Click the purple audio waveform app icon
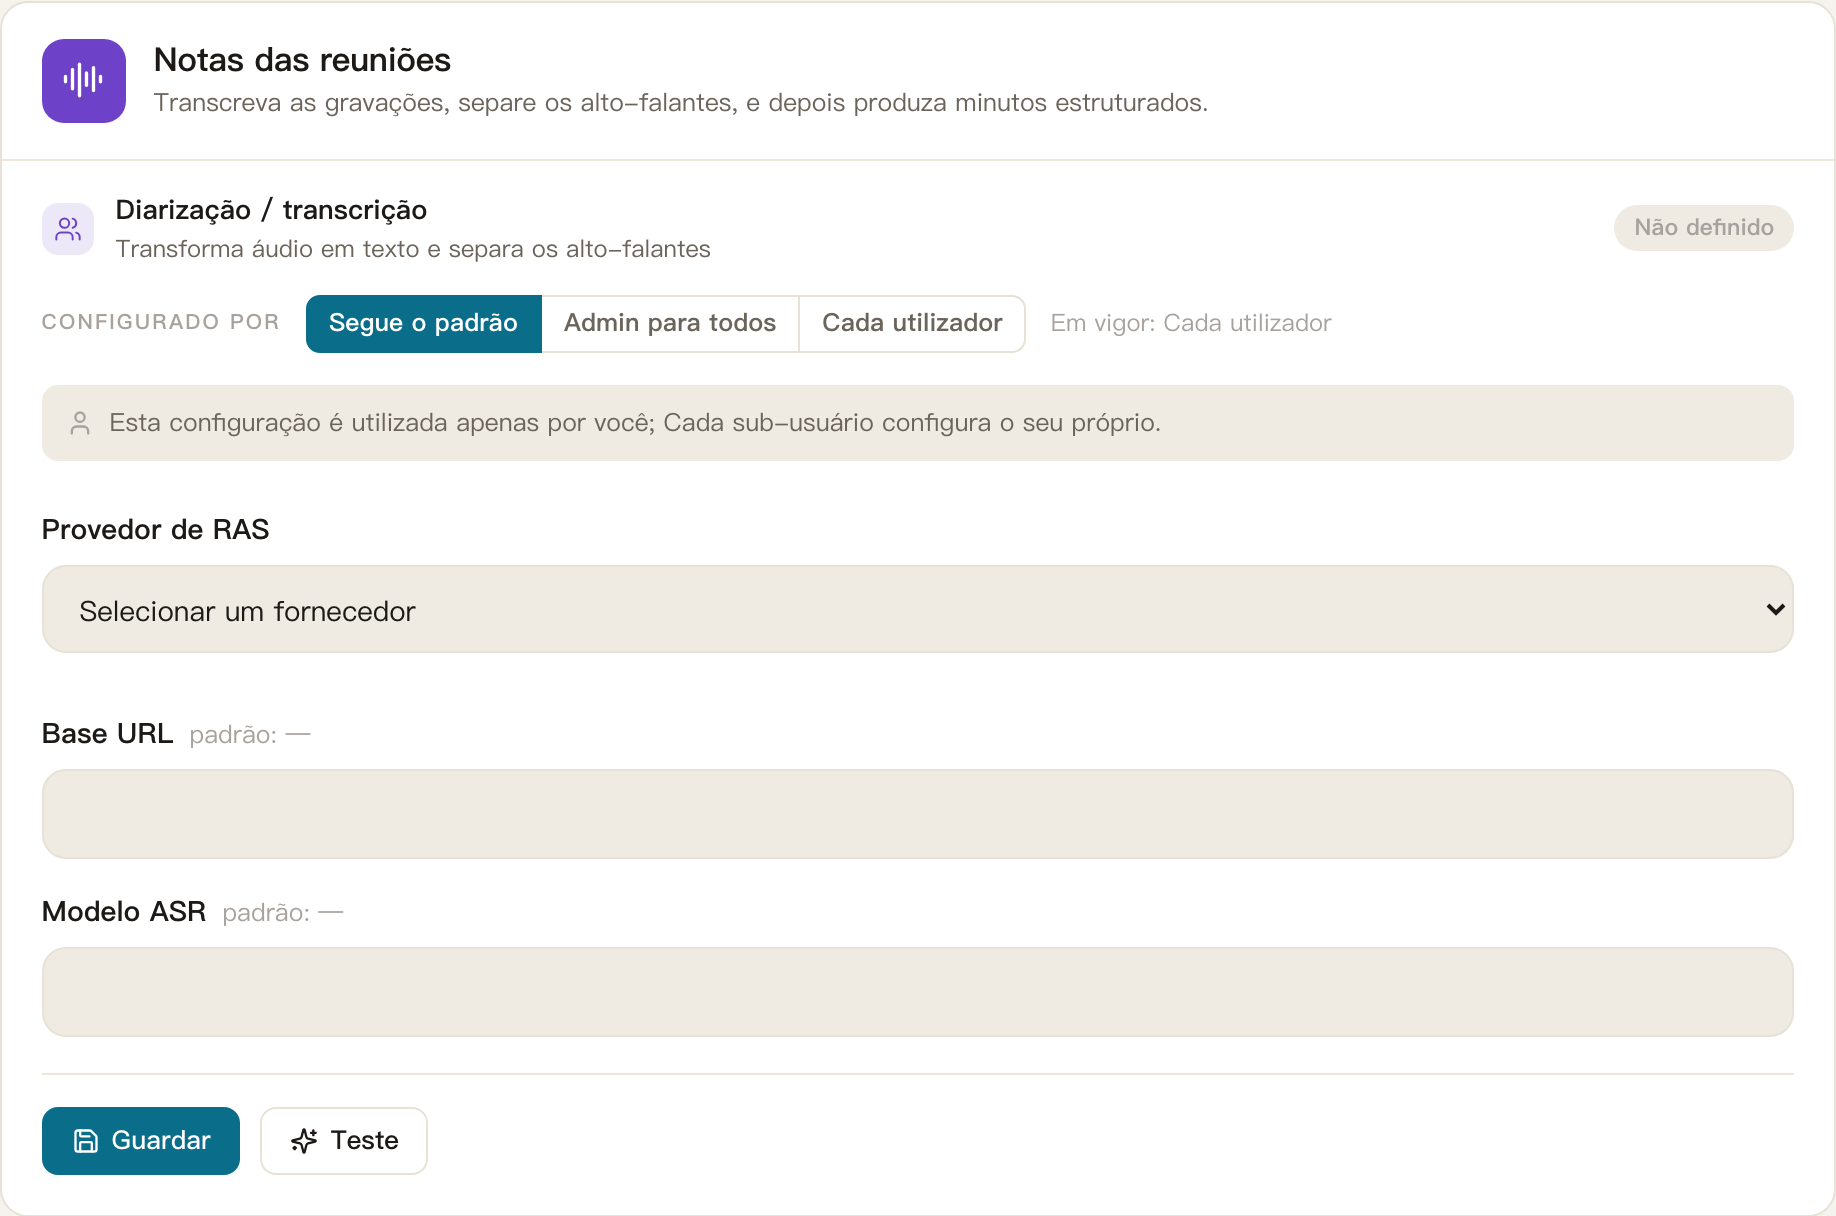 pyautogui.click(x=84, y=81)
